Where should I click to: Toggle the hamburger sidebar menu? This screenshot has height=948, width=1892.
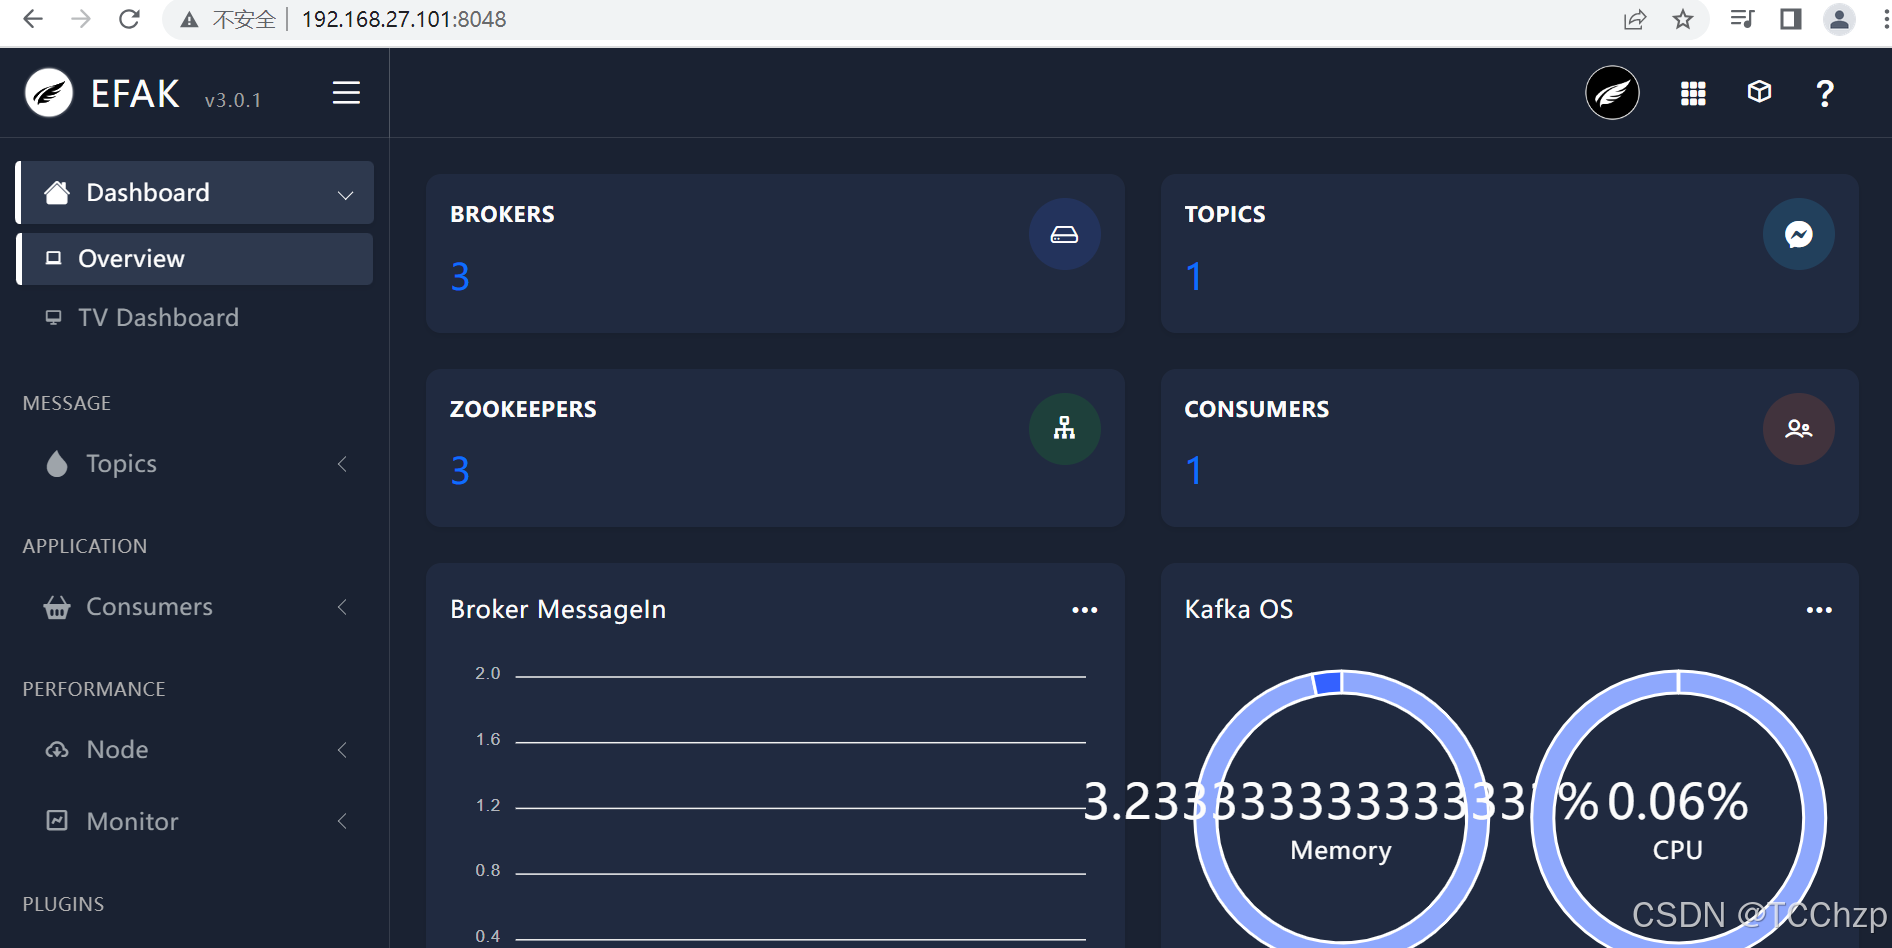[x=346, y=93]
